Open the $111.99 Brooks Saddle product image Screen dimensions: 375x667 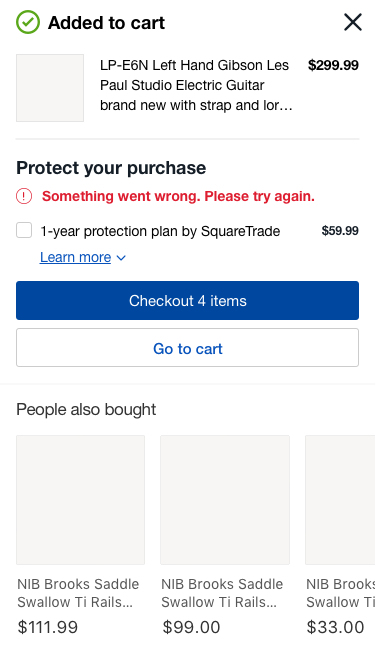(80, 500)
